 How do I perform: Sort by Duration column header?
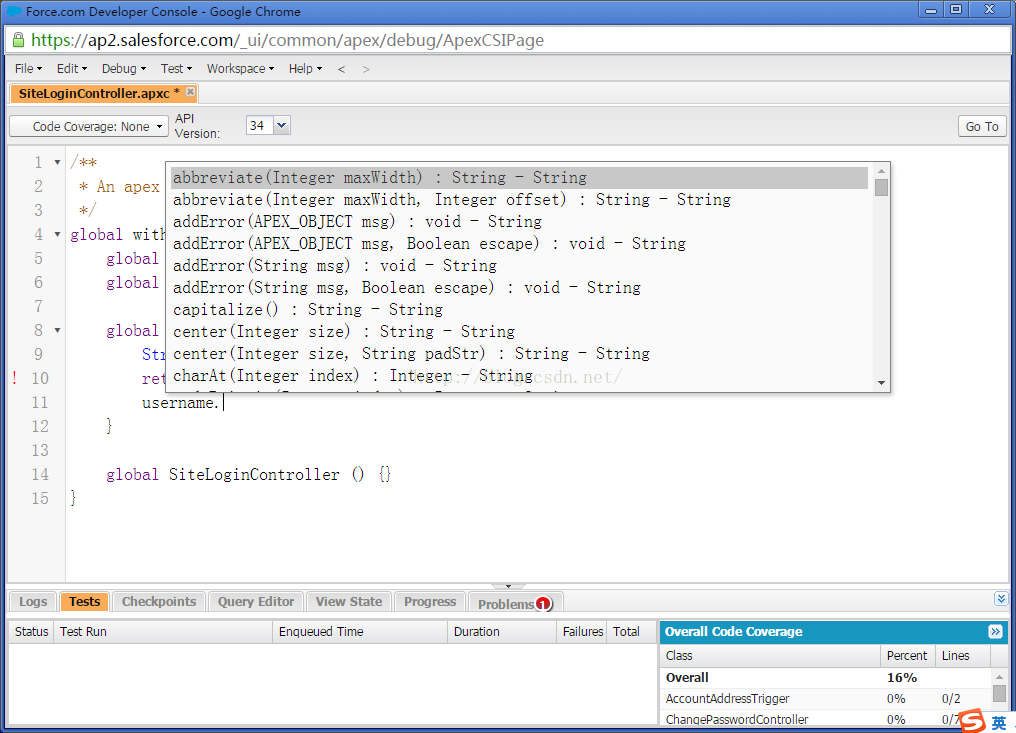[502, 632]
